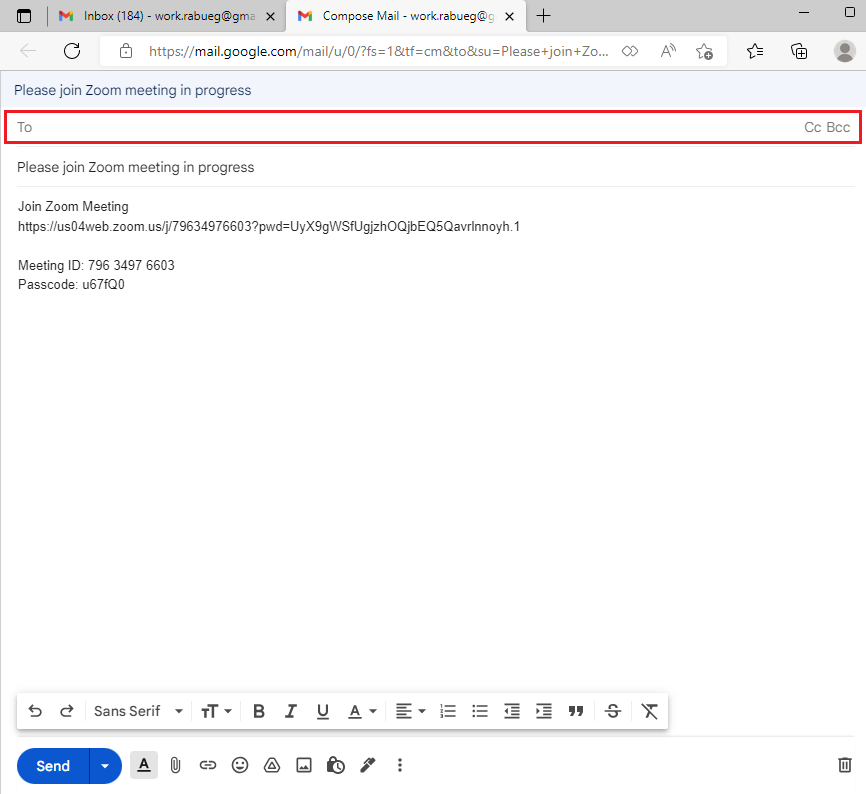866x794 pixels.
Task: Toggle the formatting options toolbar
Action: click(x=144, y=765)
